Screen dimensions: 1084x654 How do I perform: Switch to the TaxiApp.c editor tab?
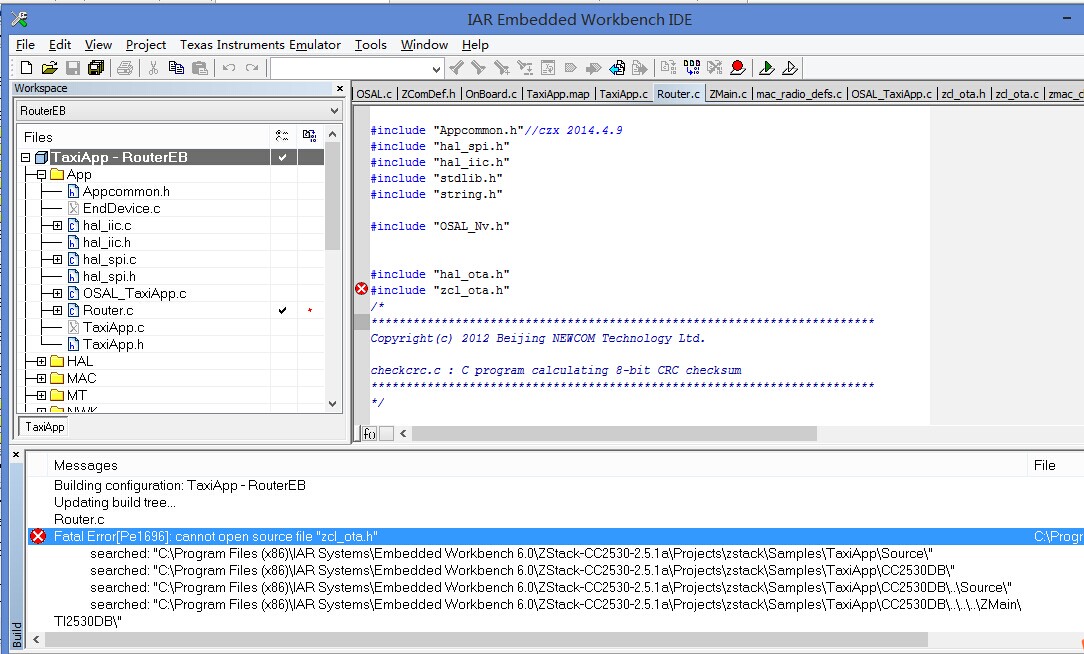624,94
